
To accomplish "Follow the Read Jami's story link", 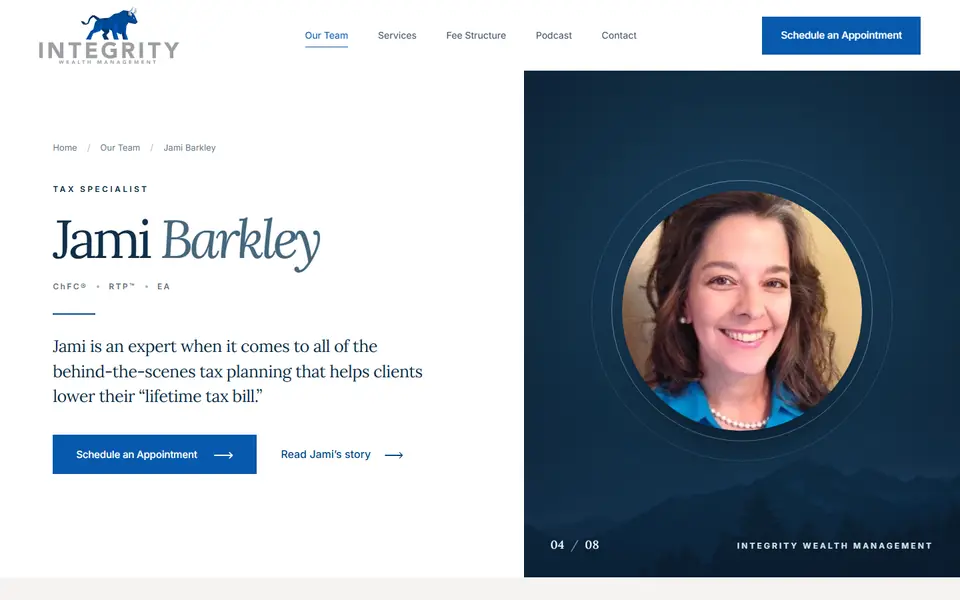I will point(342,454).
